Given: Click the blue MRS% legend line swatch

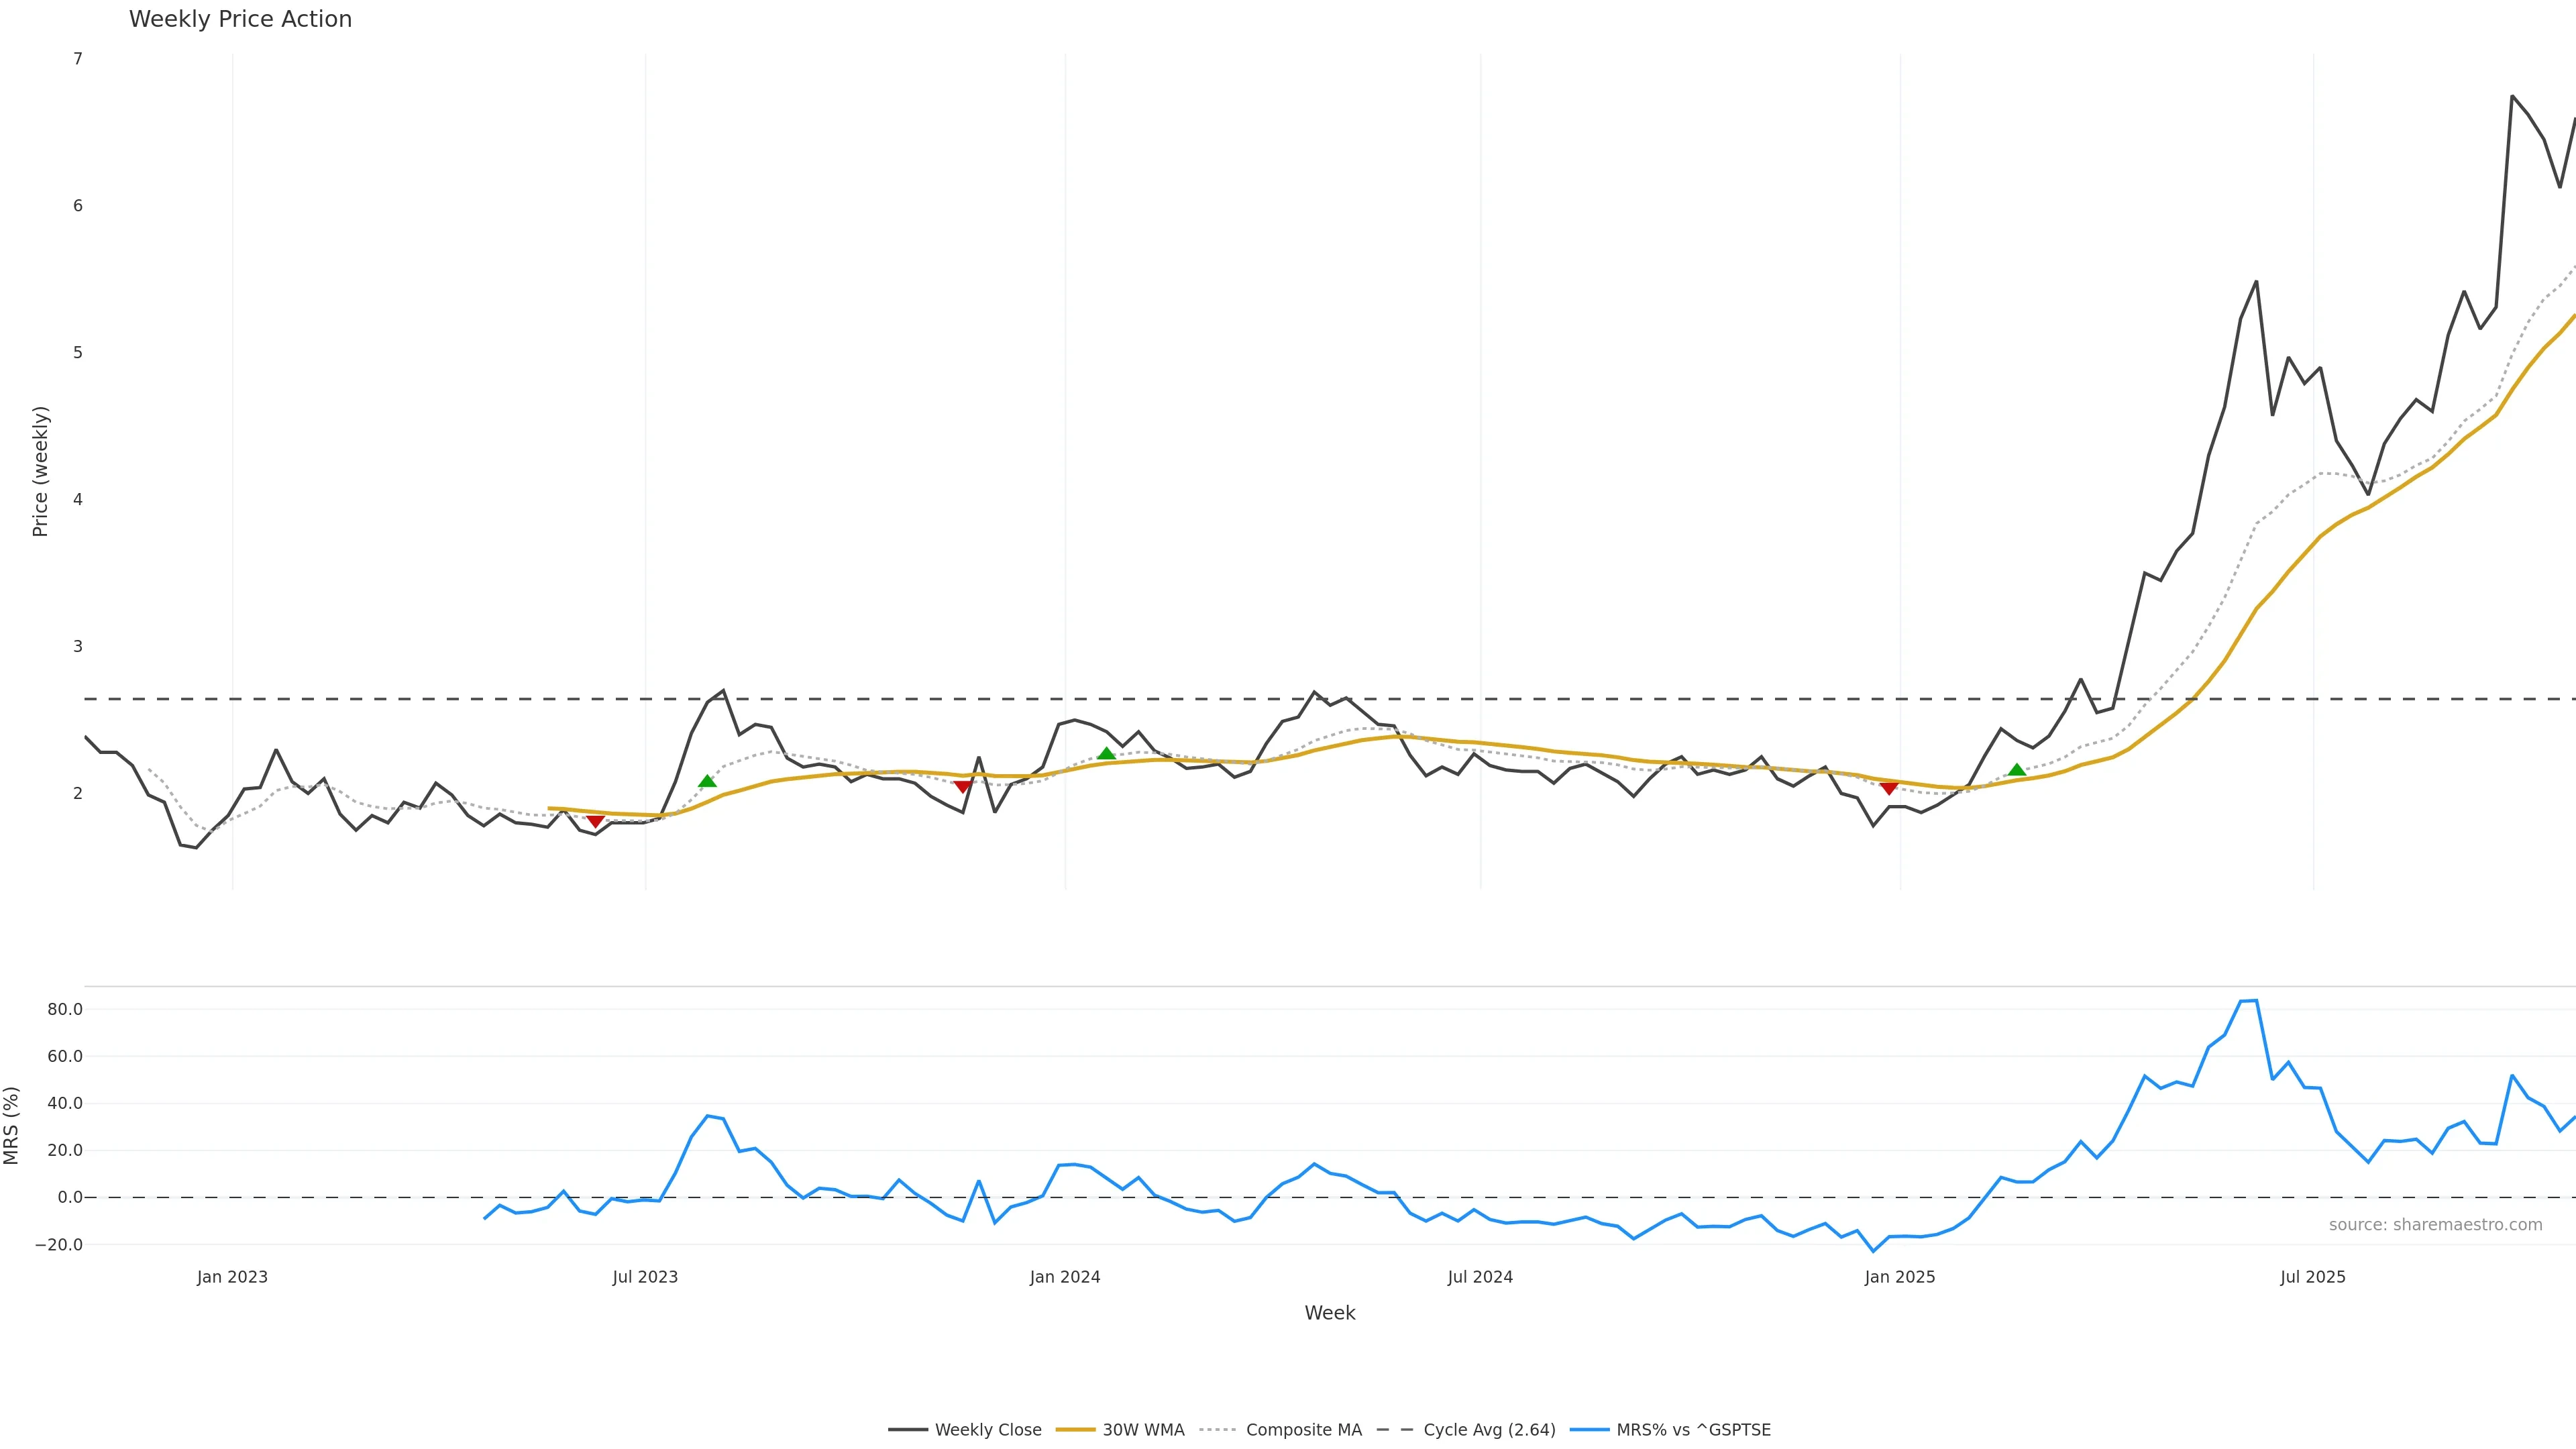Looking at the screenshot, I should click(x=1590, y=1430).
